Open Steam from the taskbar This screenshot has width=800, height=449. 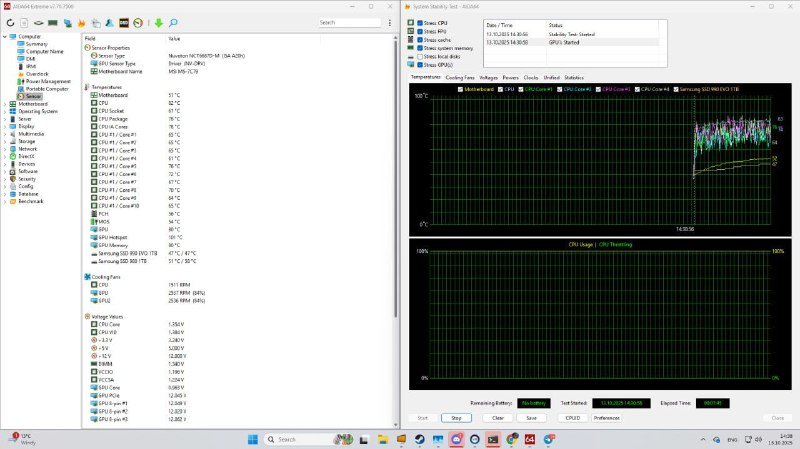[x=419, y=439]
